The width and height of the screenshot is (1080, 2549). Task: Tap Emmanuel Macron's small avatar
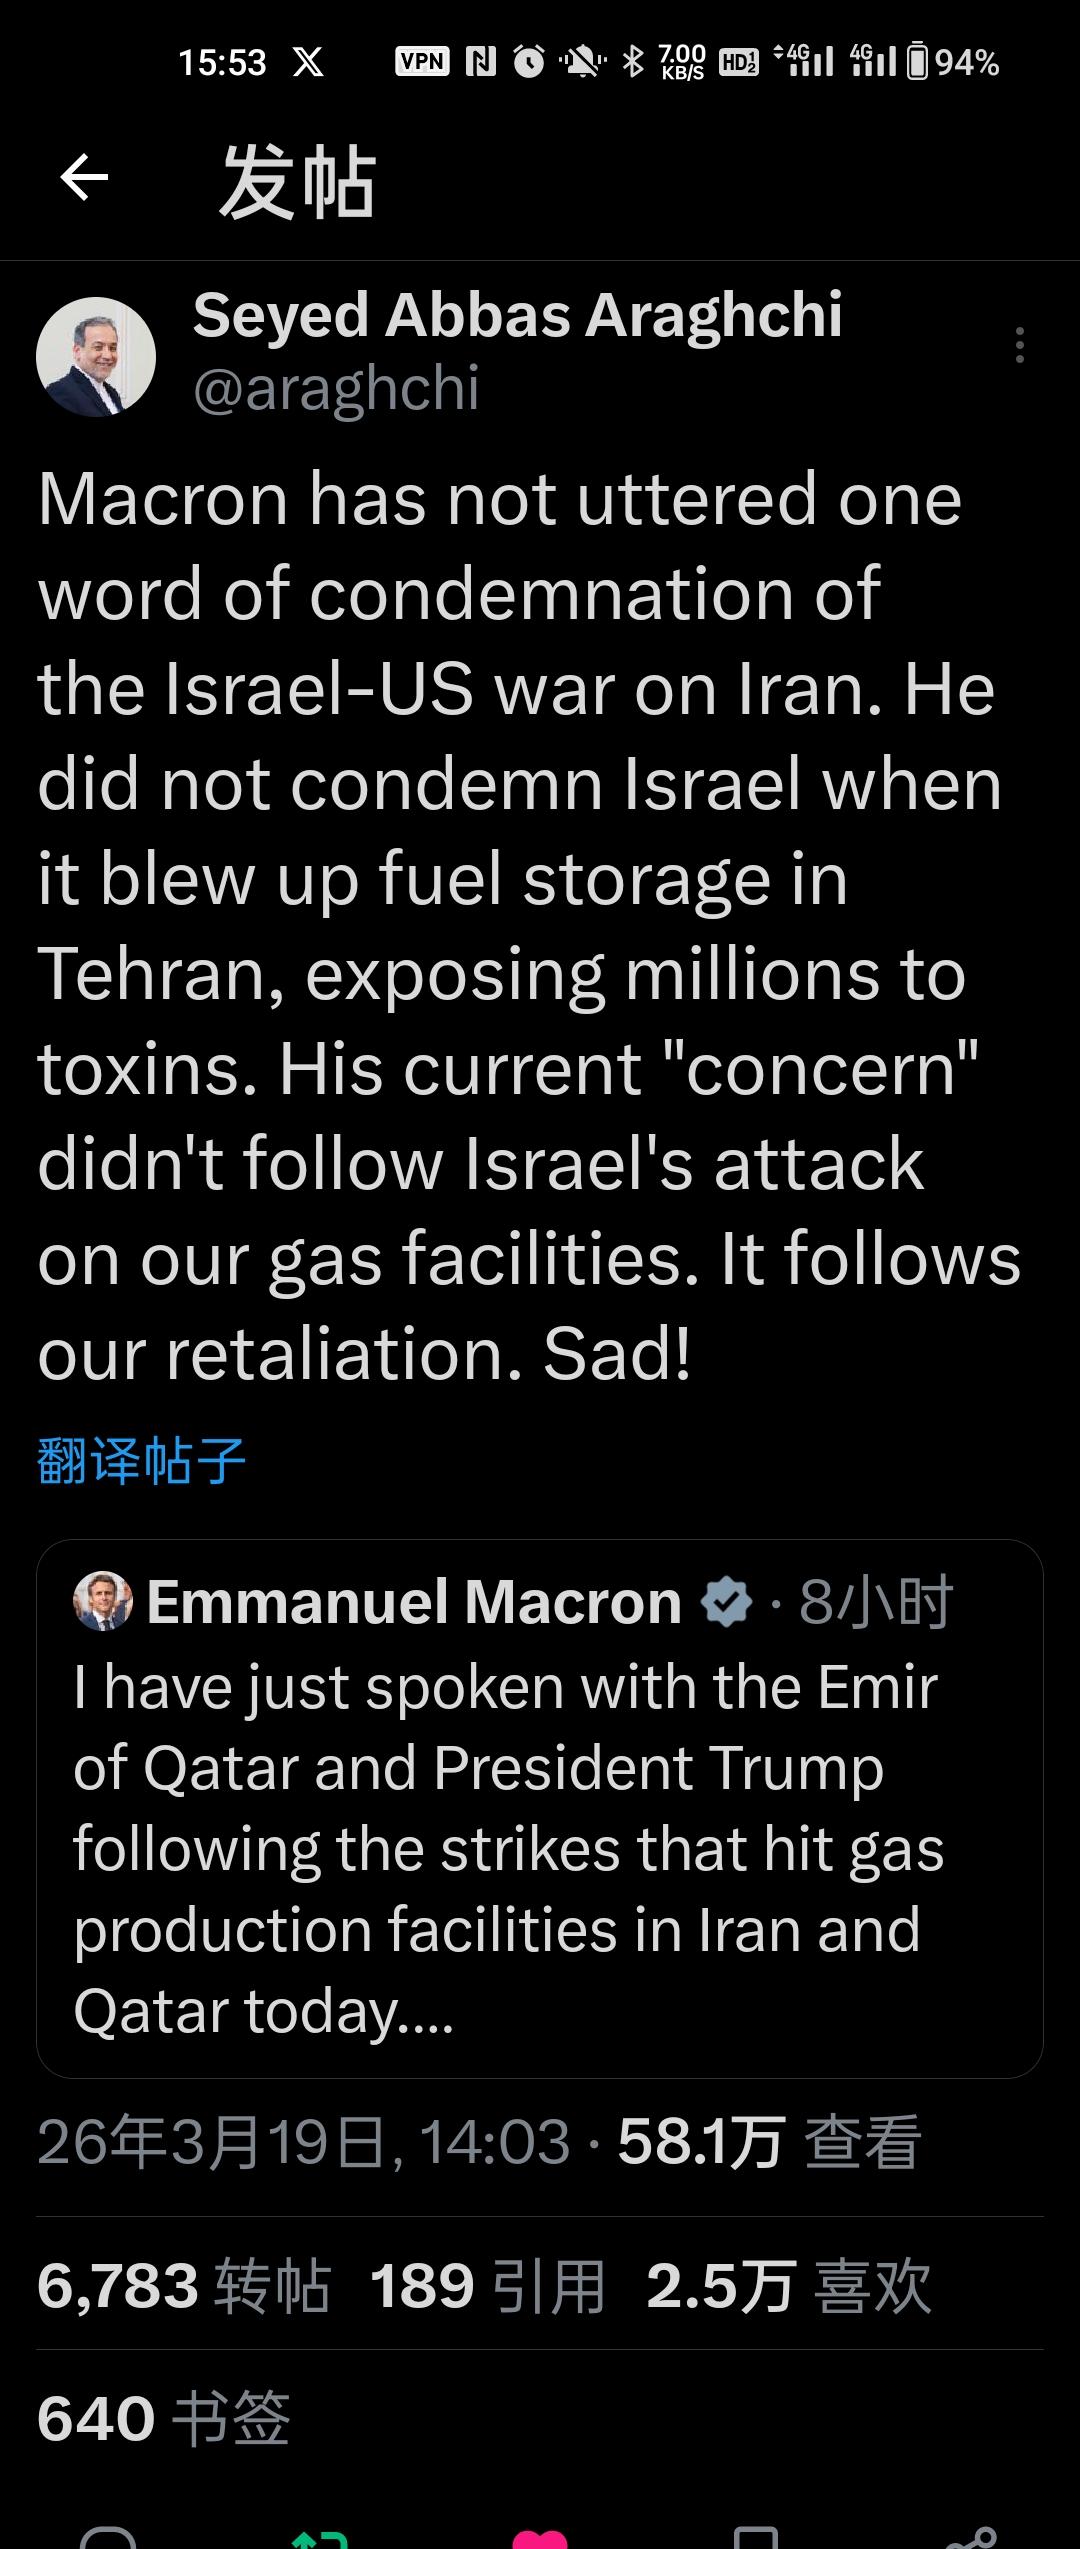pos(103,1602)
